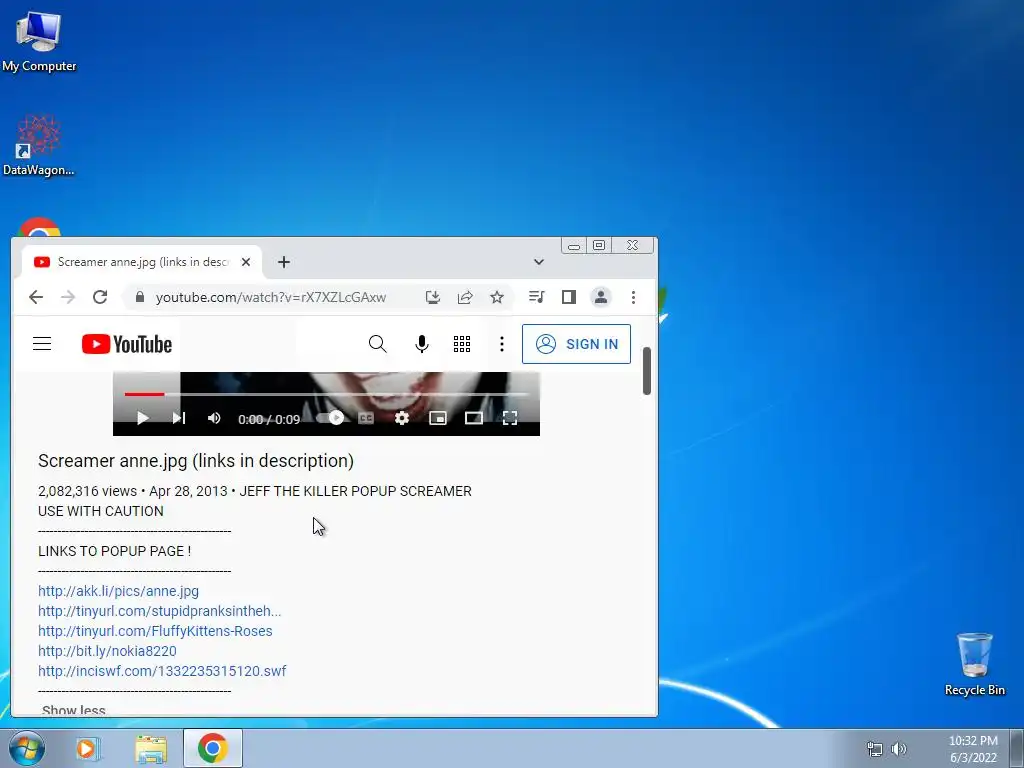Open system volume tray icon

click(x=899, y=749)
